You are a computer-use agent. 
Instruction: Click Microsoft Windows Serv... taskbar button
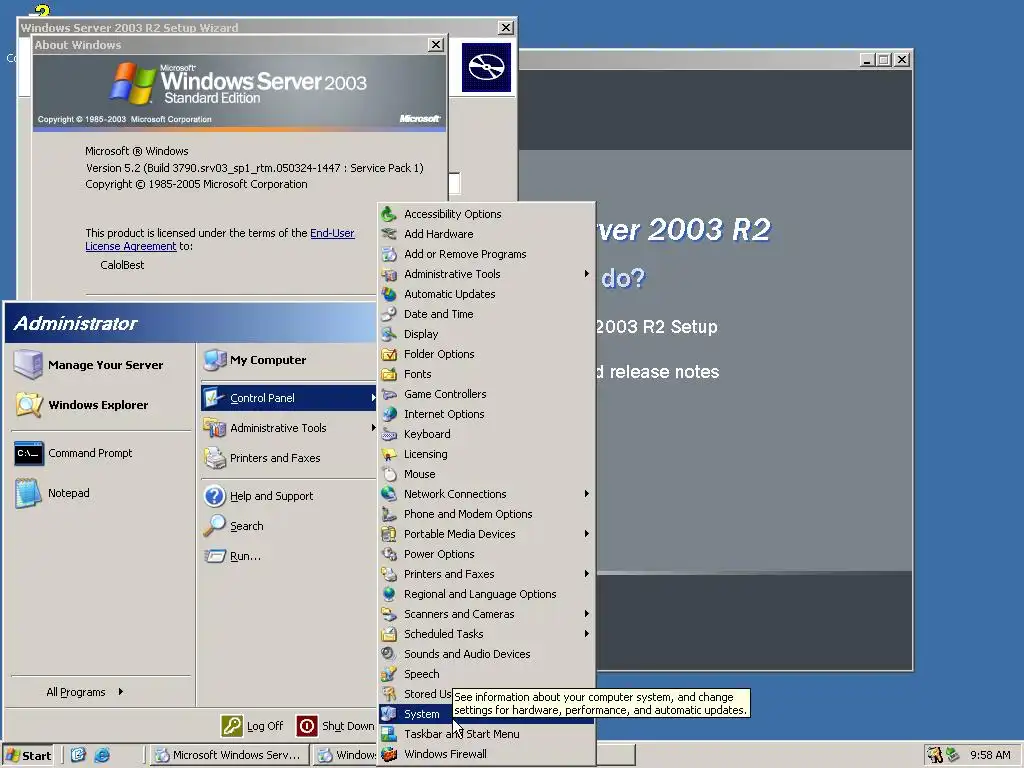click(228, 755)
